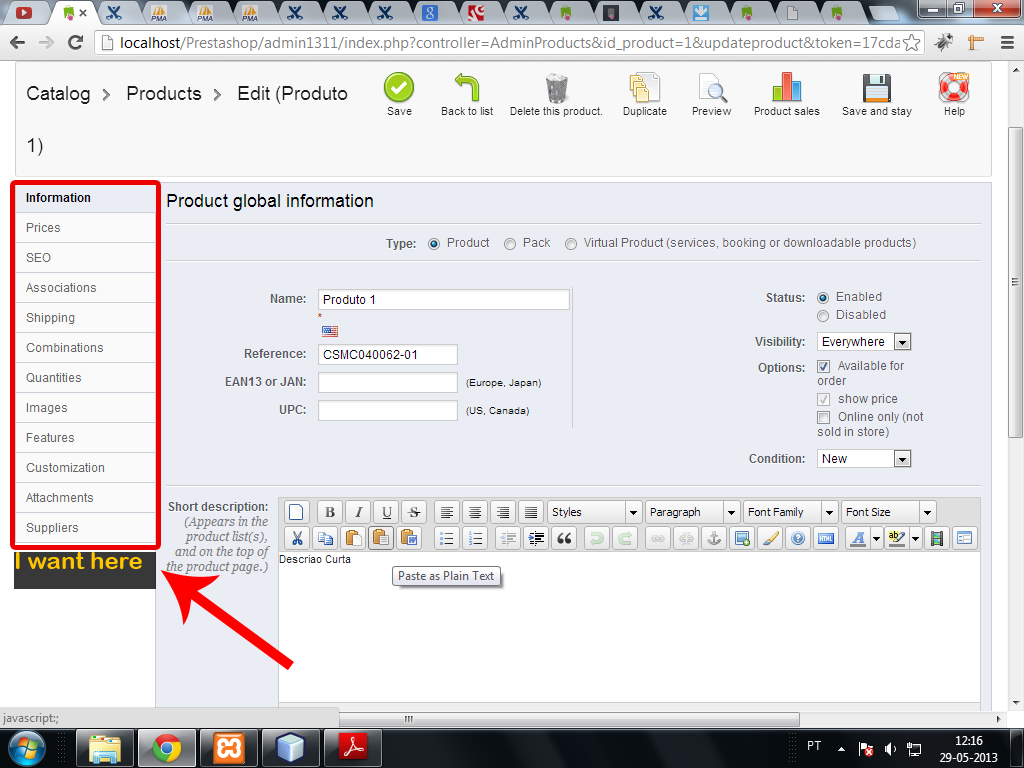Toggle Bold formatting in editor
This screenshot has width=1024, height=768.
[x=330, y=512]
